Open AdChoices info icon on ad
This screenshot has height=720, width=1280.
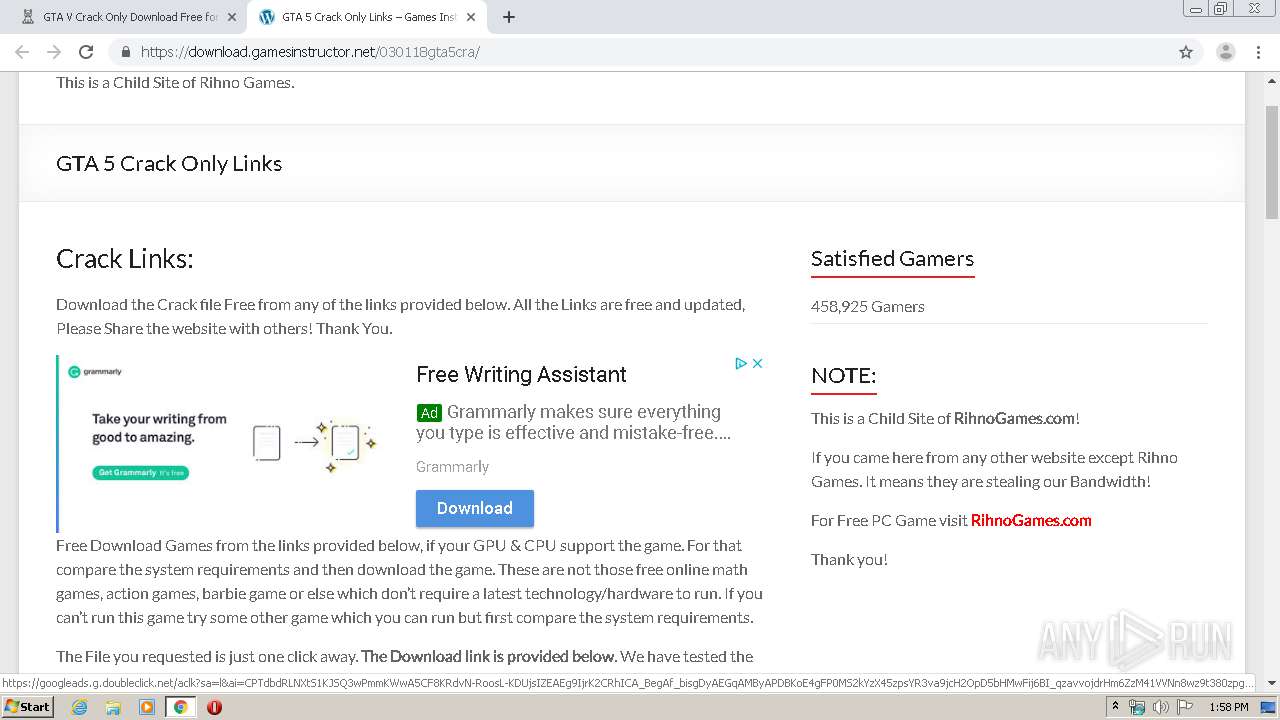point(741,363)
